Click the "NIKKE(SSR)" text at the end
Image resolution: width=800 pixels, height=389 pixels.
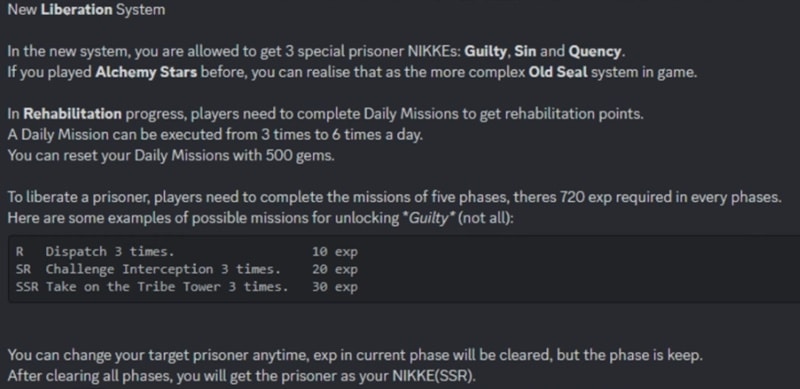coord(433,376)
